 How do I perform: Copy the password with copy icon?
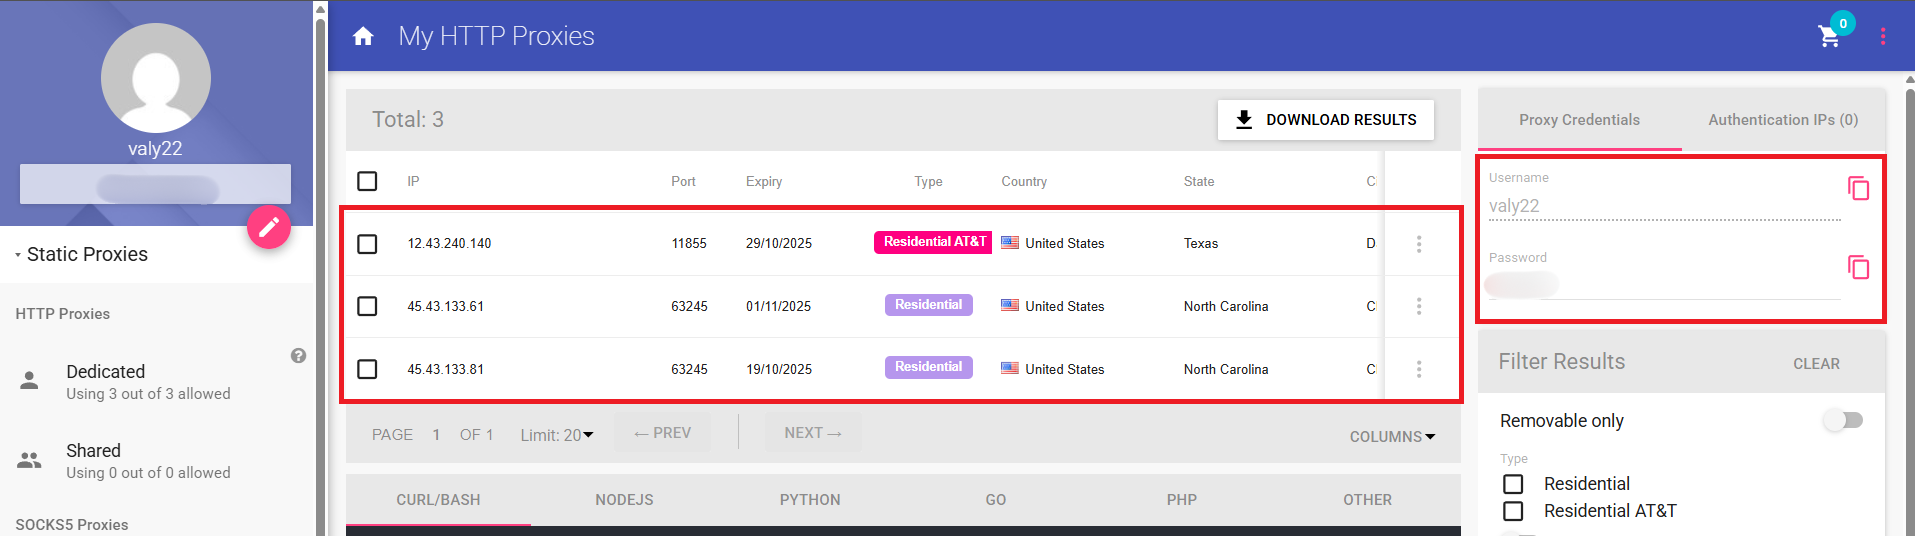tap(1858, 267)
